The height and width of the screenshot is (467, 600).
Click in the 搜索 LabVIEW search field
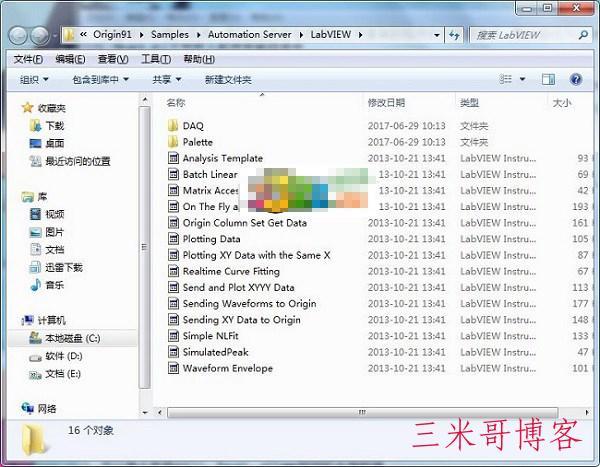pyautogui.click(x=524, y=35)
